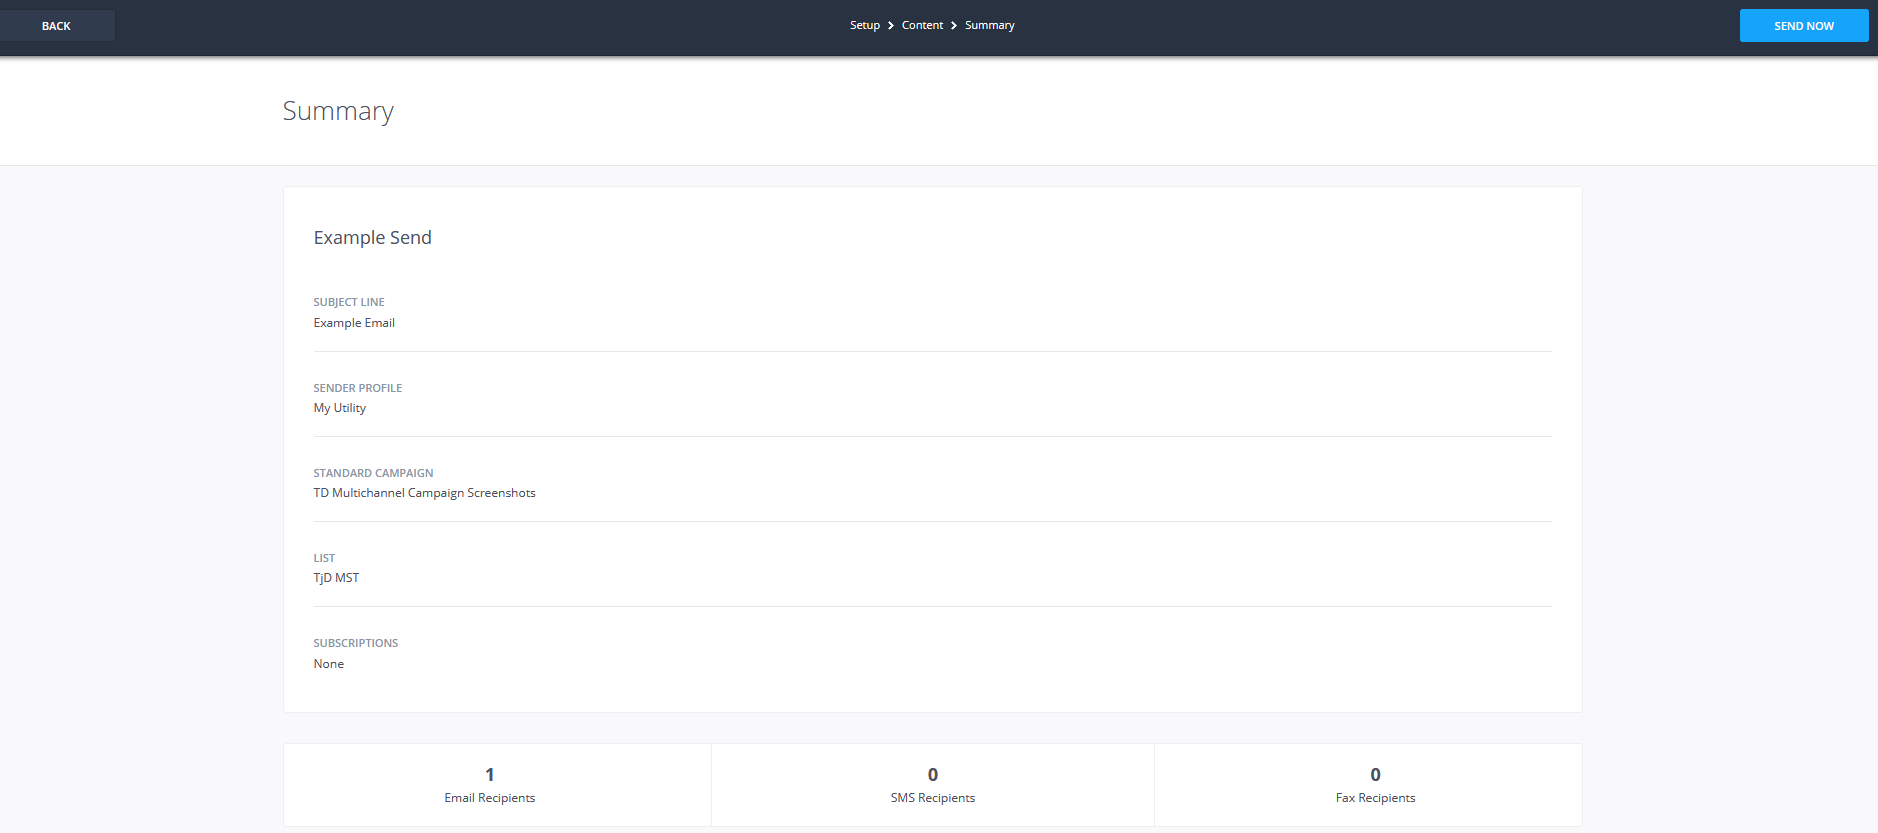Send the campaign with SEND NOW

[x=1804, y=26]
